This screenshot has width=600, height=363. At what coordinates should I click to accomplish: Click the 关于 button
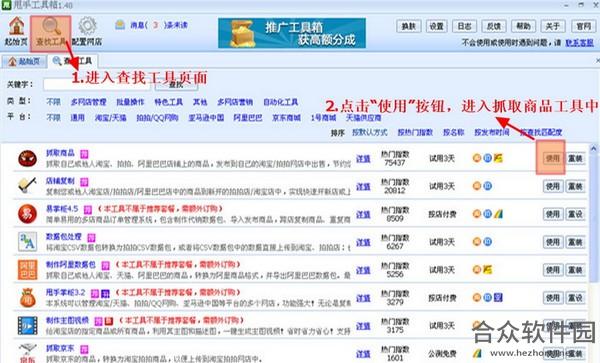pyautogui.click(x=553, y=26)
